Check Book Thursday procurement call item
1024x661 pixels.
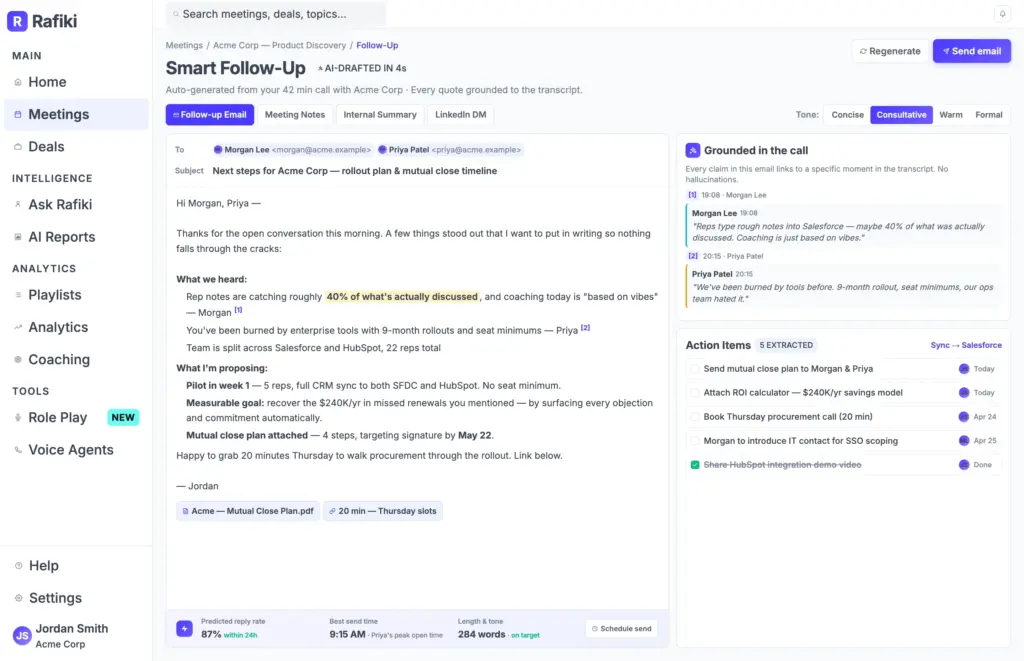pyautogui.click(x=695, y=417)
